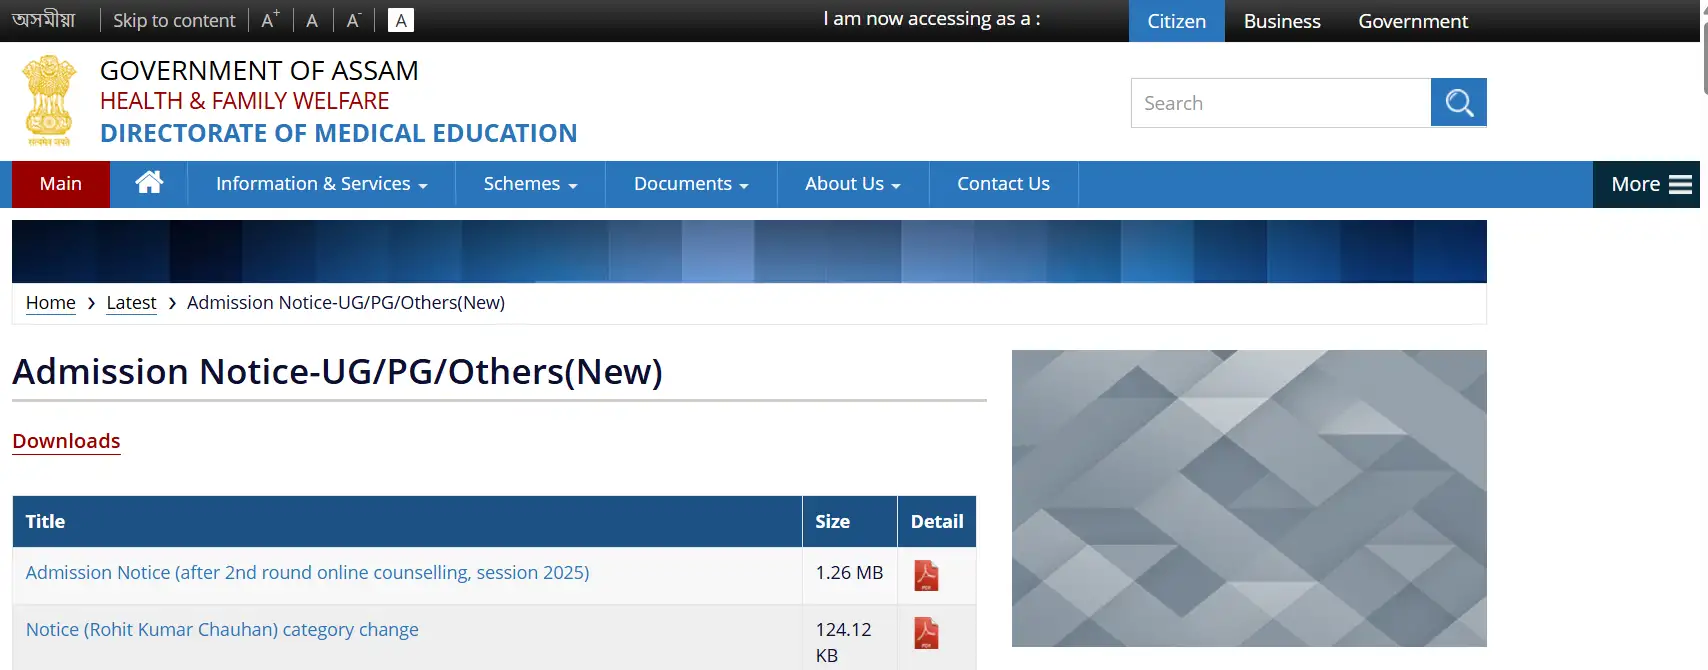Increase font size with A+ button
The height and width of the screenshot is (670, 1708).
tap(270, 20)
